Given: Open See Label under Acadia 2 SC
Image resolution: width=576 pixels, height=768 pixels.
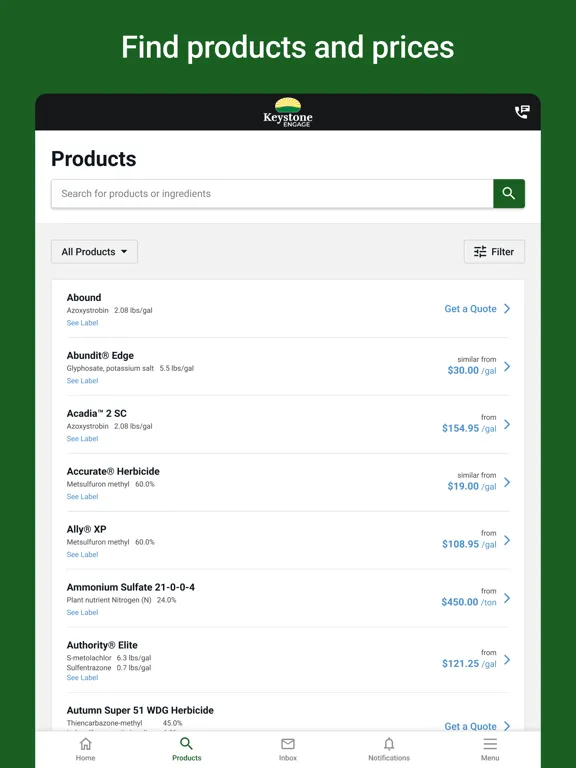Looking at the screenshot, I should tap(82, 438).
